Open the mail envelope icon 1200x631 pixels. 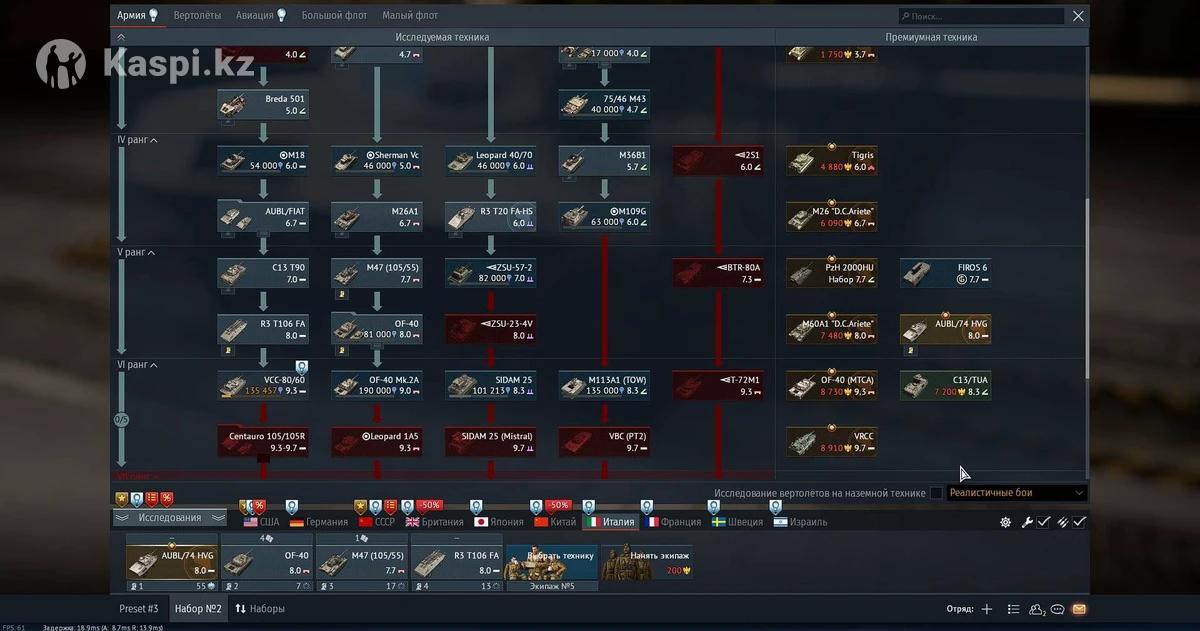[x=1079, y=609]
